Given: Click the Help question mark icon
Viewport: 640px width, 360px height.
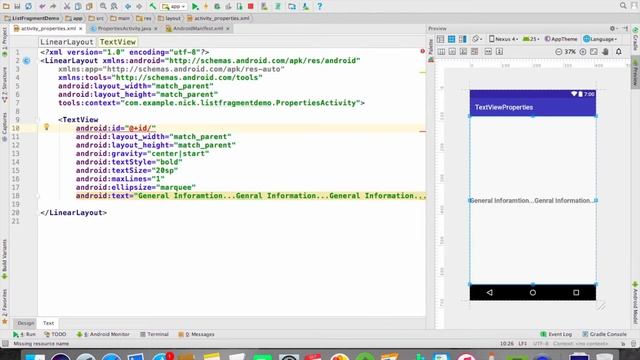Looking at the screenshot, I should [320, 6].
